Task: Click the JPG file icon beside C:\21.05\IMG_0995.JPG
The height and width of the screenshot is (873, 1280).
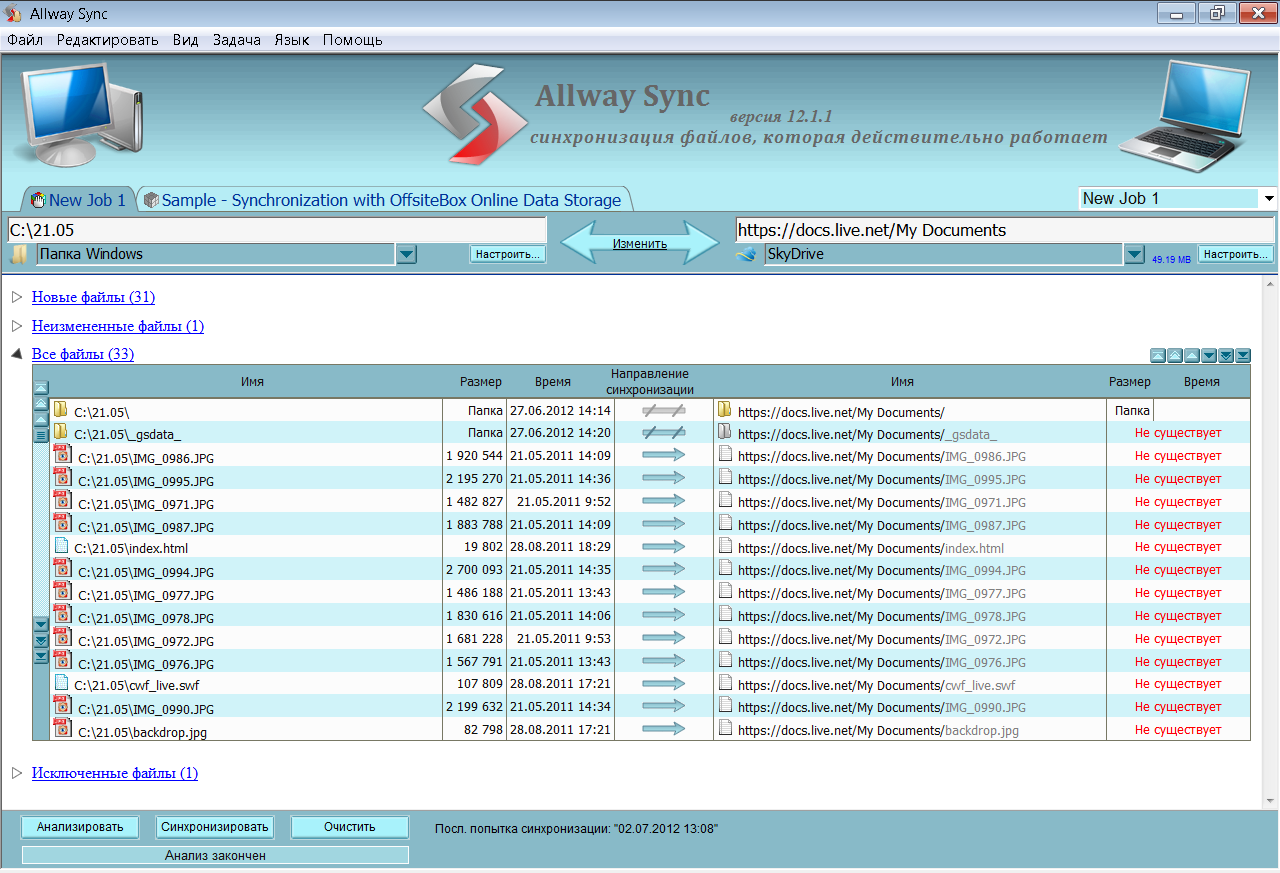Action: point(62,477)
